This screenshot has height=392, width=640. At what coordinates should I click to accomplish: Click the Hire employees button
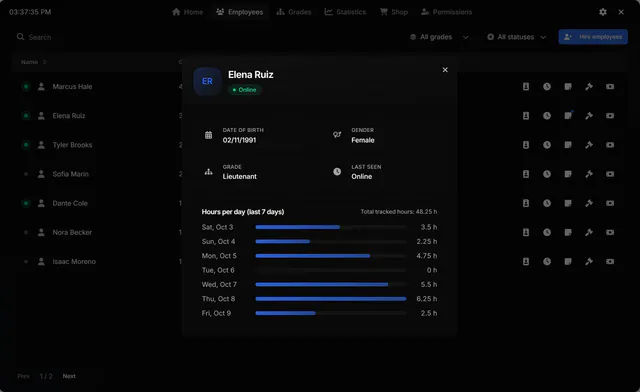[x=593, y=37]
